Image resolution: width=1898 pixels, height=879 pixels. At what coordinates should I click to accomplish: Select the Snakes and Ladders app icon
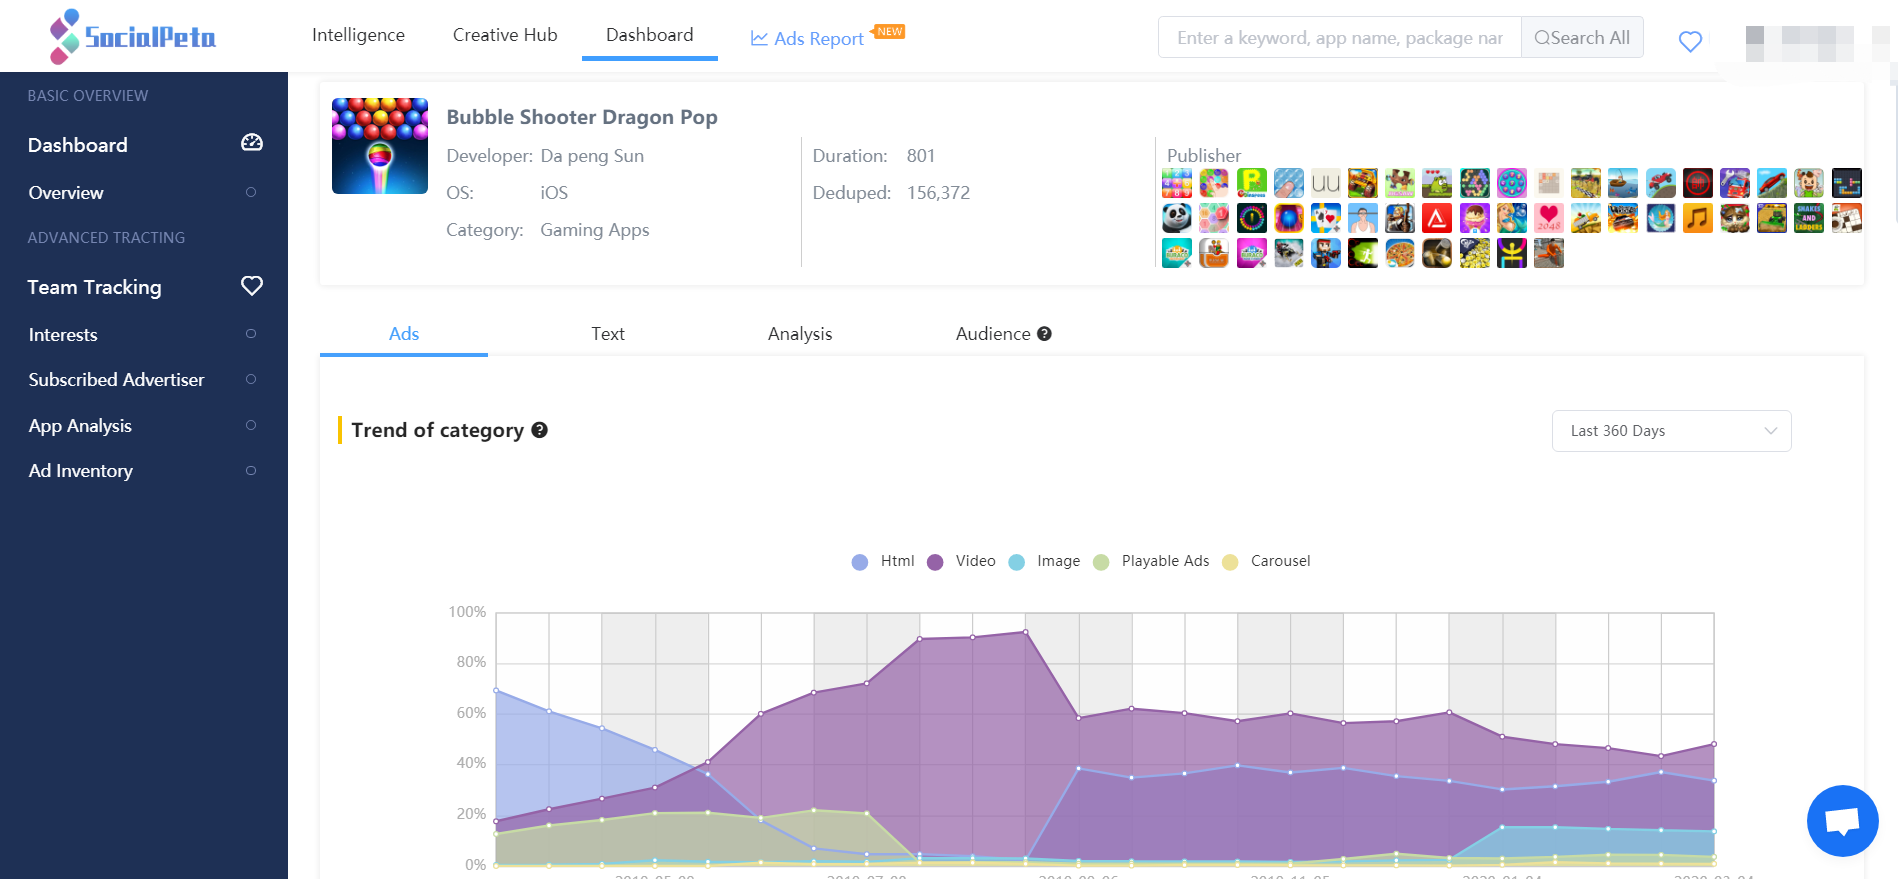click(1809, 218)
